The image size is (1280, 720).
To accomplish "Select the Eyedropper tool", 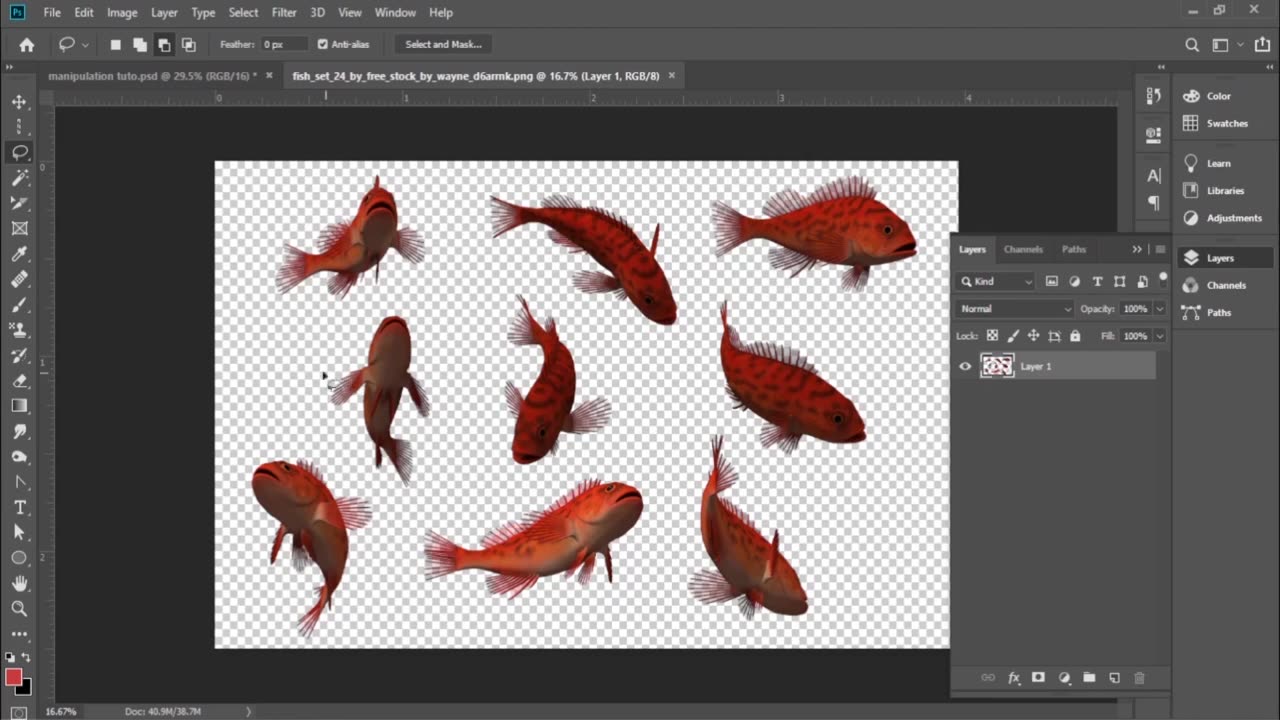I will (x=19, y=254).
